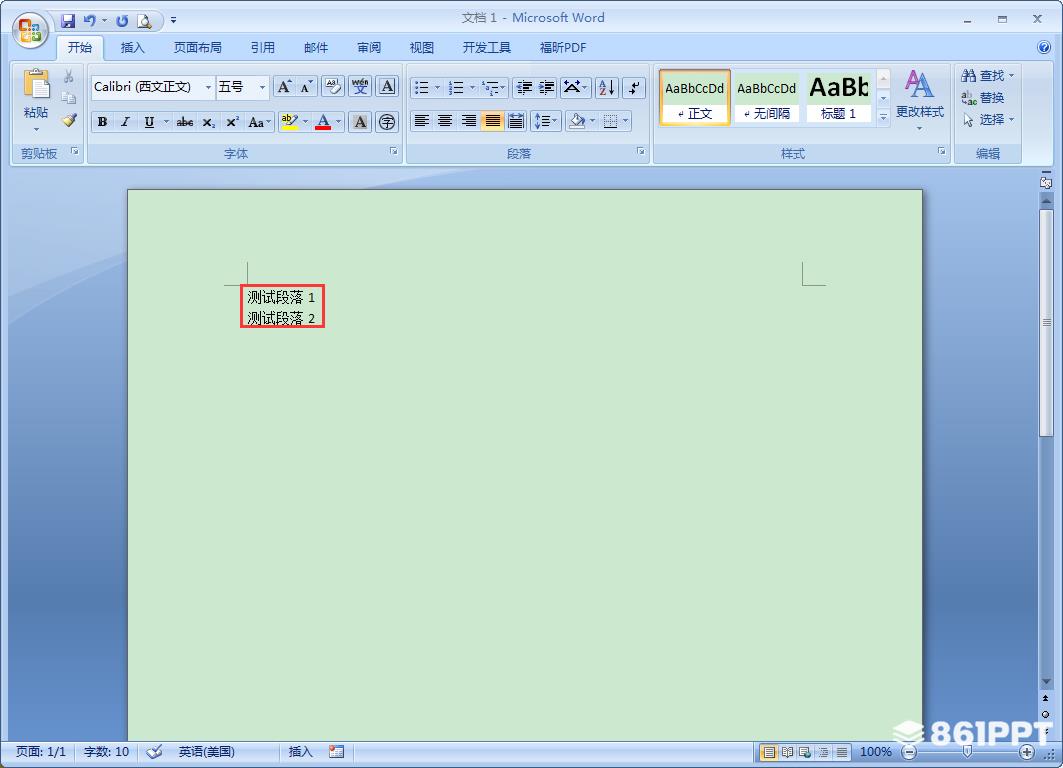This screenshot has width=1063, height=768.
Task: Open the 选择 select menu
Action: click(x=988, y=120)
